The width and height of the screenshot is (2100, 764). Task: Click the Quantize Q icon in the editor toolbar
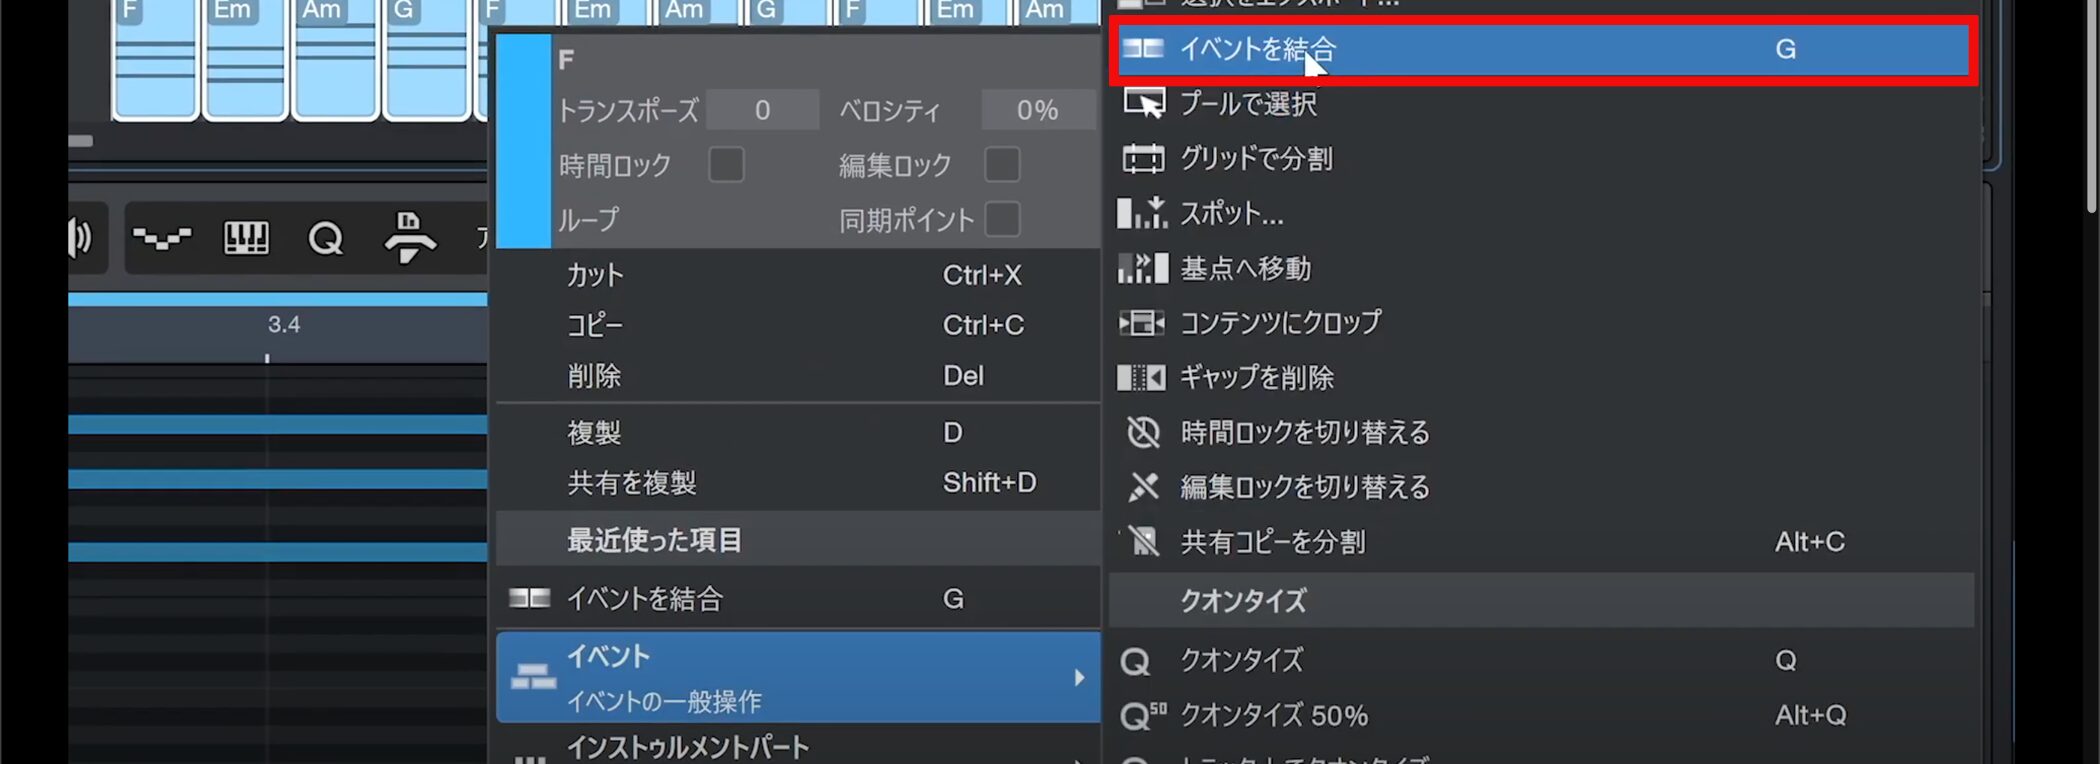pos(325,239)
